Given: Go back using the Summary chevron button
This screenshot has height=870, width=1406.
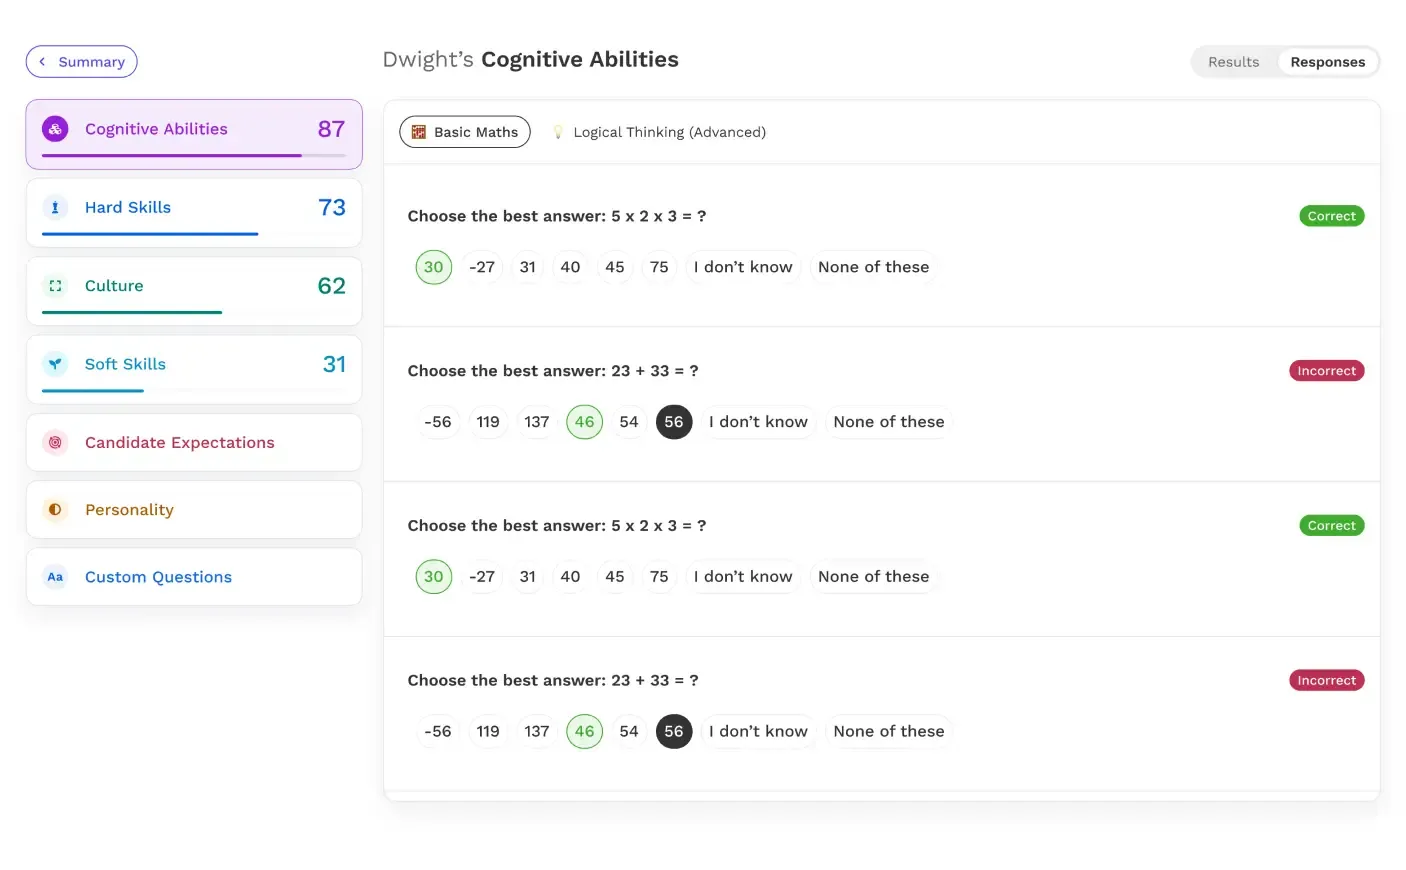Looking at the screenshot, I should coord(82,62).
